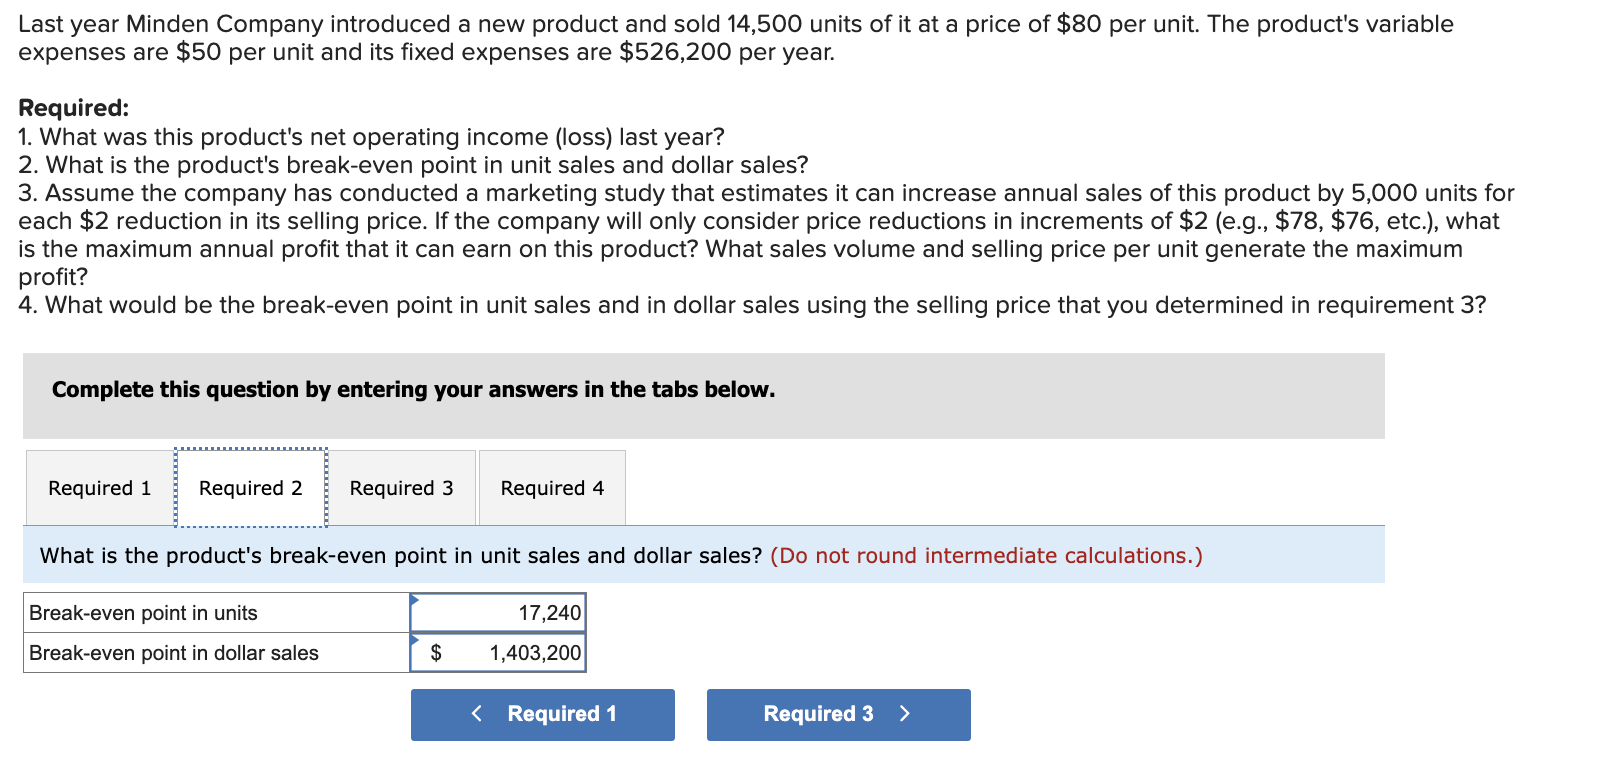Open the Required 3 tab
The height and width of the screenshot is (782, 1608).
click(x=401, y=488)
